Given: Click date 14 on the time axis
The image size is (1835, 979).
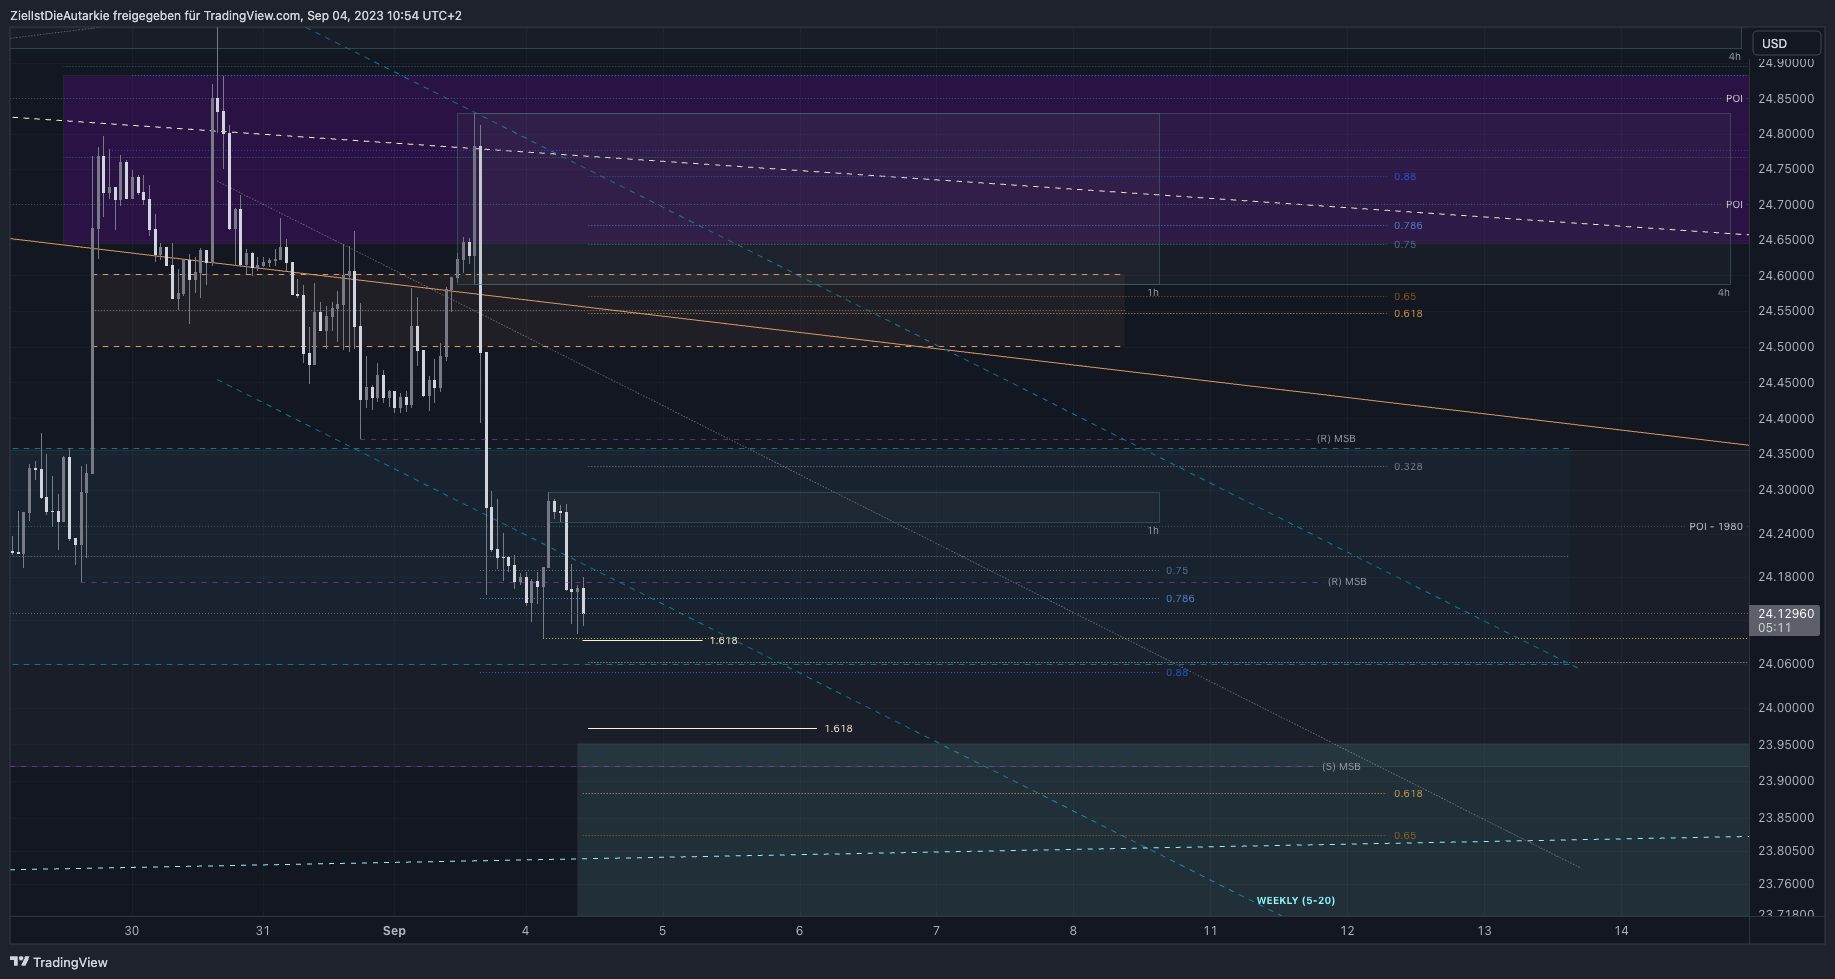Looking at the screenshot, I should (1621, 931).
